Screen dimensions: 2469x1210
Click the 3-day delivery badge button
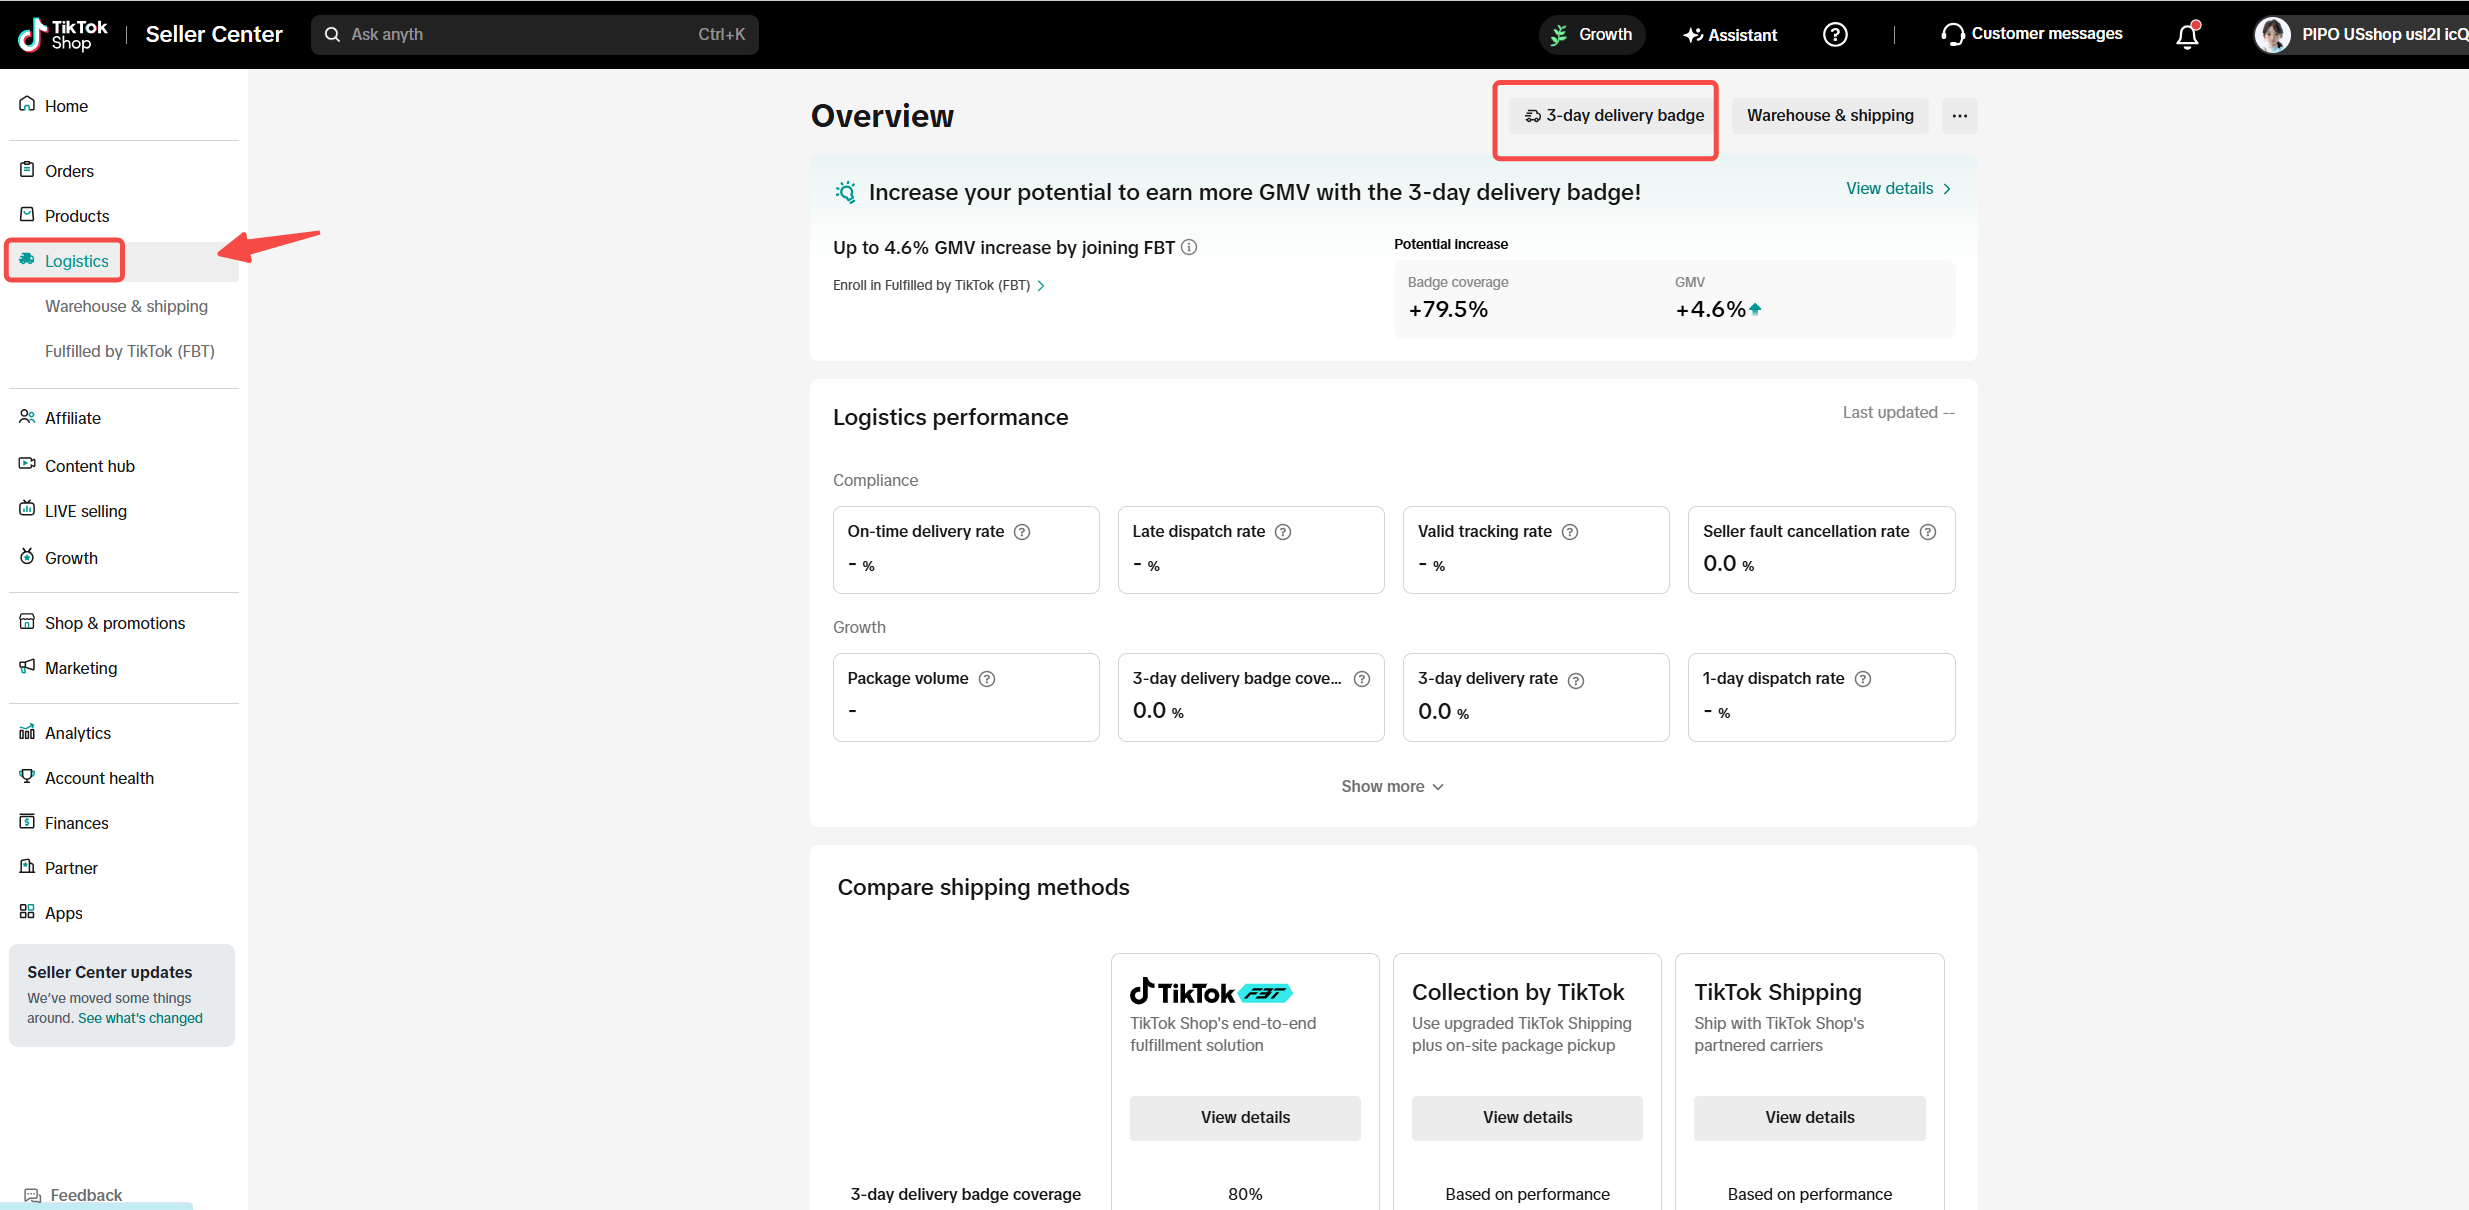click(x=1614, y=116)
